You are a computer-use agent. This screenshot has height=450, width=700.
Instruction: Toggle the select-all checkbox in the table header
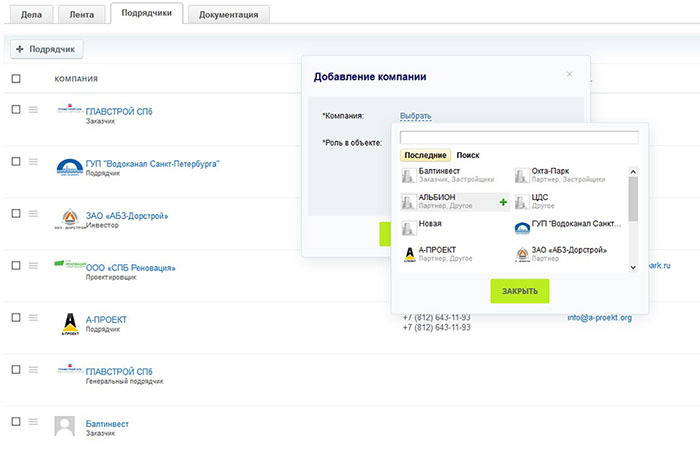16,78
